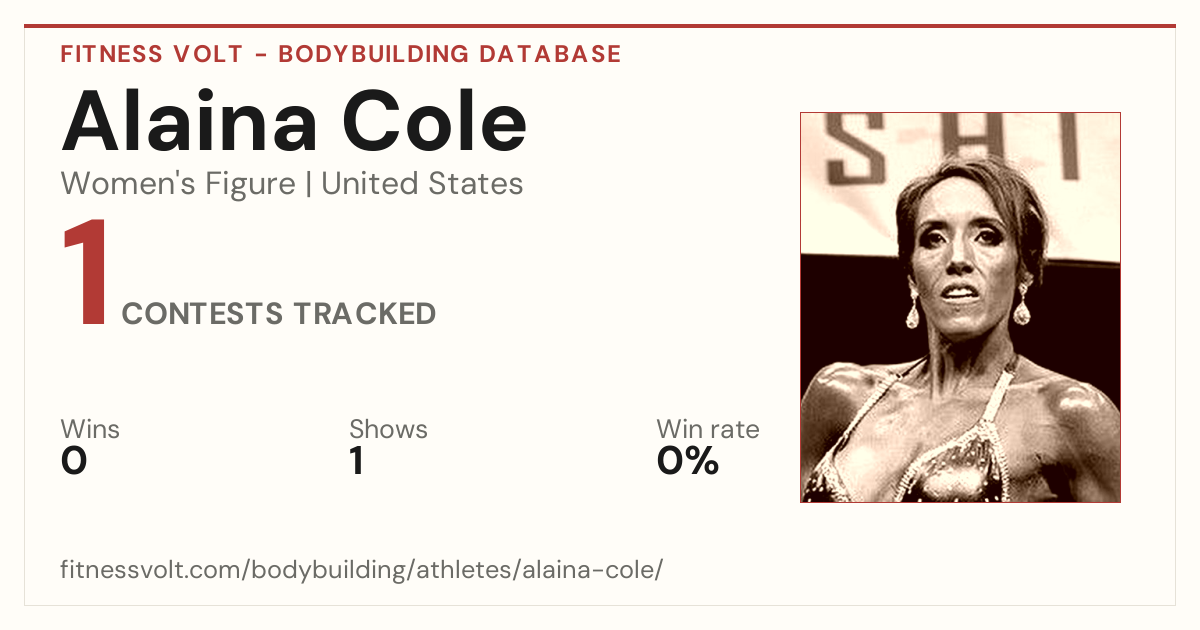This screenshot has width=1200, height=630.
Task: Open the athlete photo thumbnail
Action: tap(960, 307)
